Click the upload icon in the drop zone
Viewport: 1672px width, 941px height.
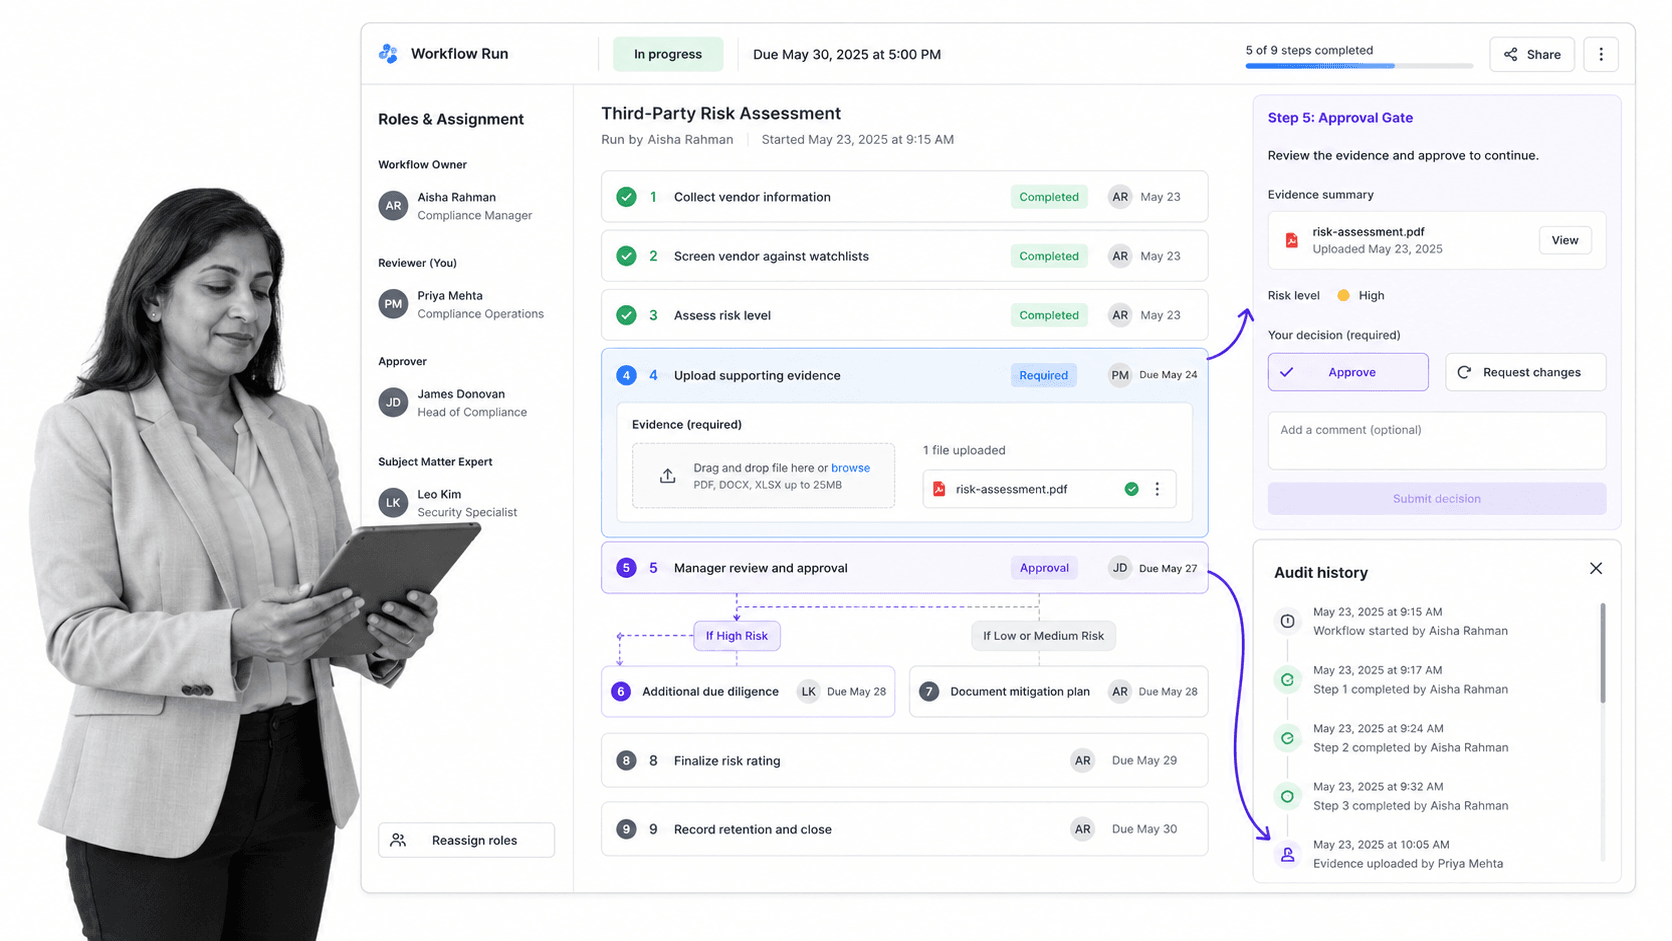[x=667, y=476]
